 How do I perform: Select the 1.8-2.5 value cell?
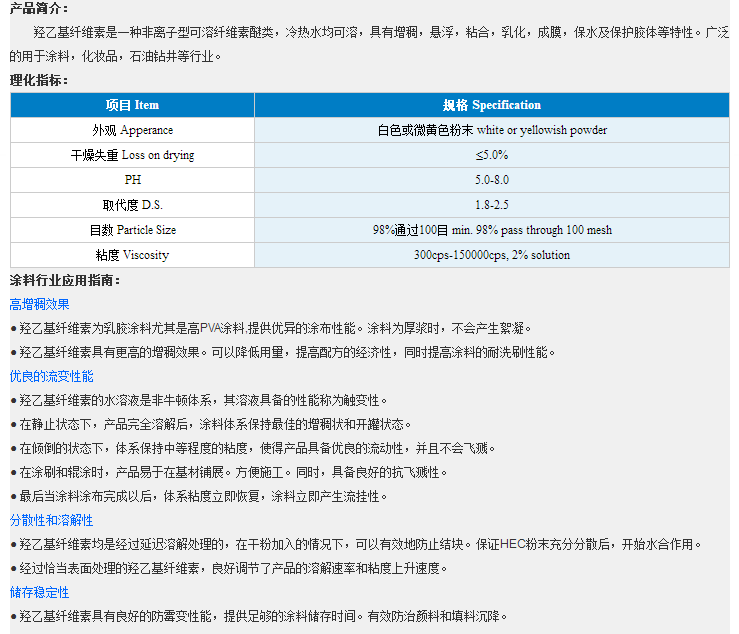point(491,205)
